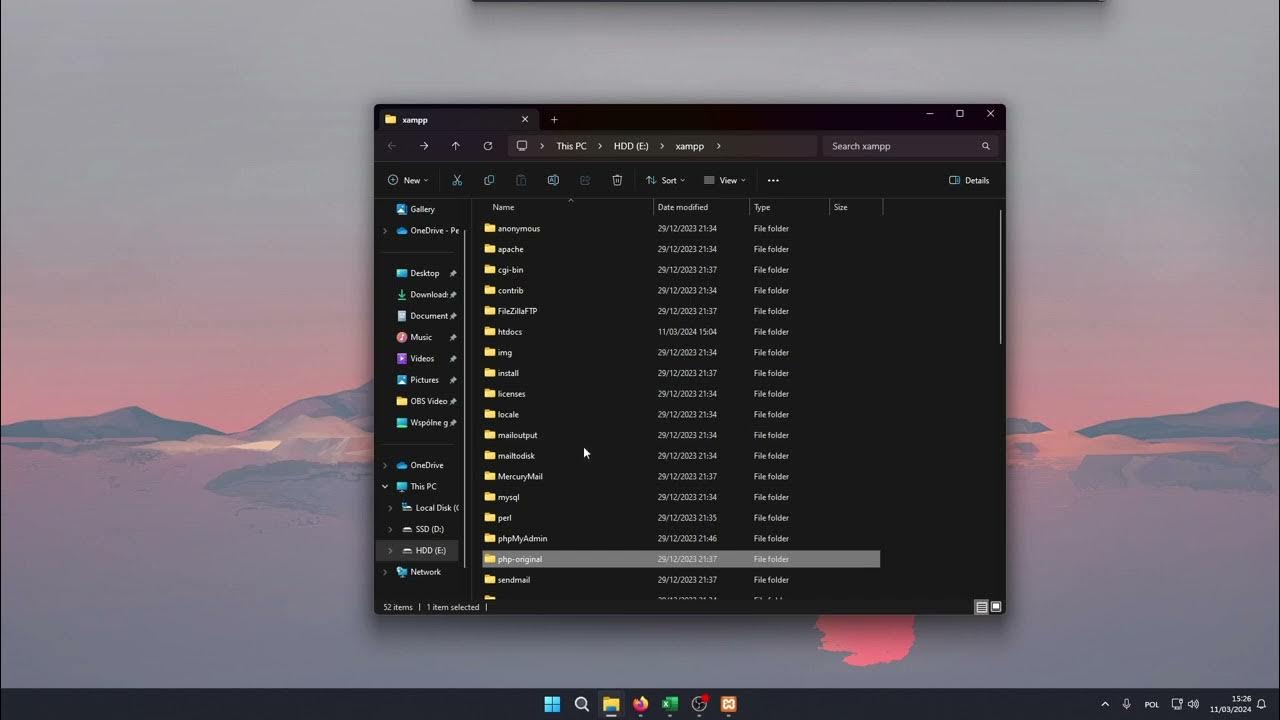Open Pictures in Quick access

[424, 380]
